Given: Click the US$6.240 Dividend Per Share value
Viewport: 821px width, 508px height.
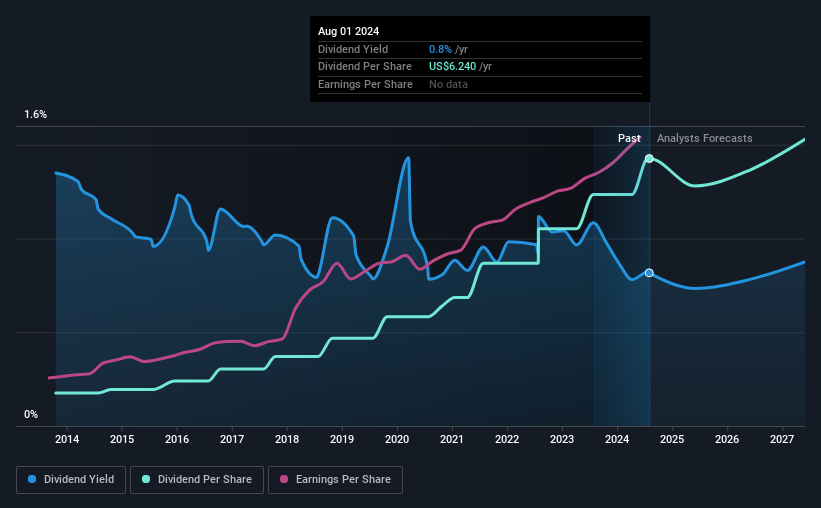Looking at the screenshot, I should point(452,67).
